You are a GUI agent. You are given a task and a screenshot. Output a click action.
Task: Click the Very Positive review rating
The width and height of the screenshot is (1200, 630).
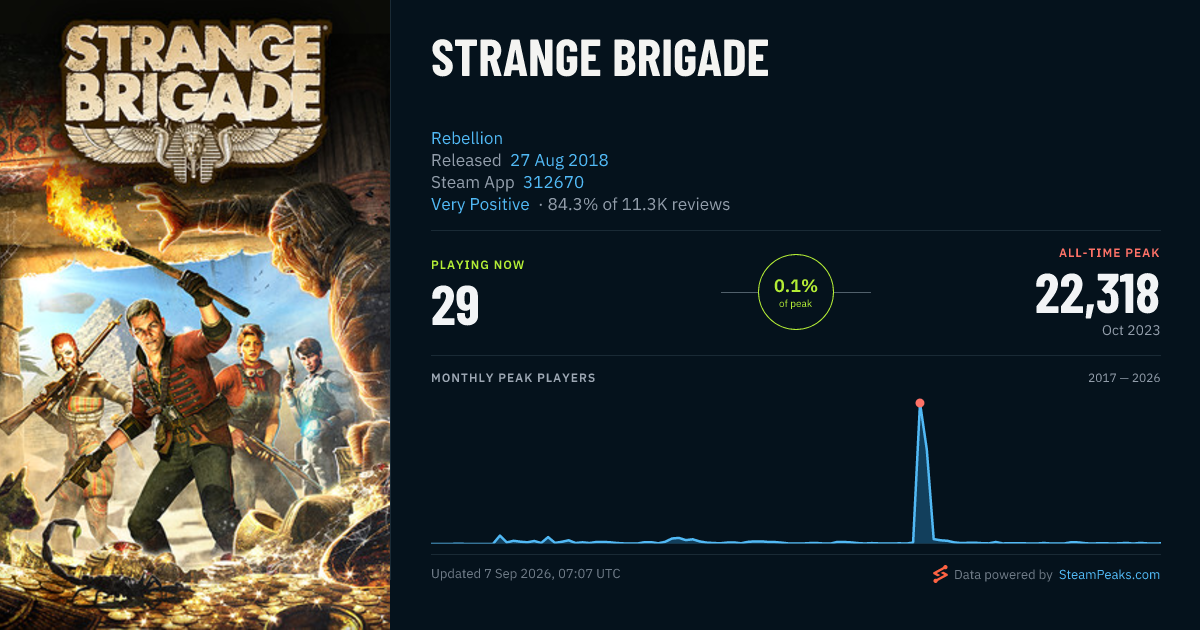(x=480, y=204)
